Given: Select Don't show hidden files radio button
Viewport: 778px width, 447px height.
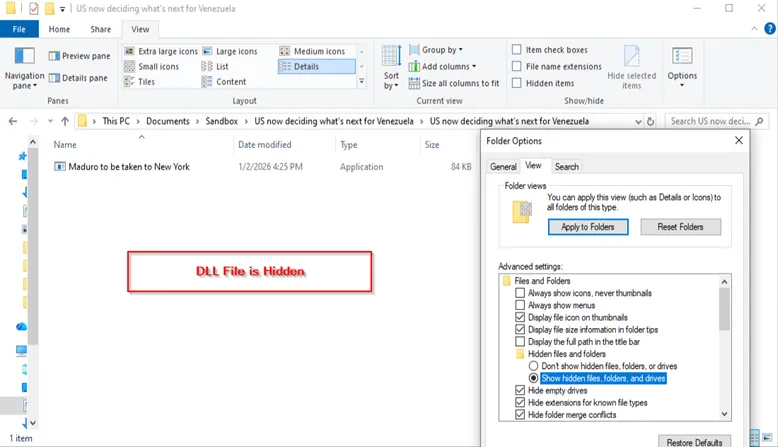Looking at the screenshot, I should (533, 366).
